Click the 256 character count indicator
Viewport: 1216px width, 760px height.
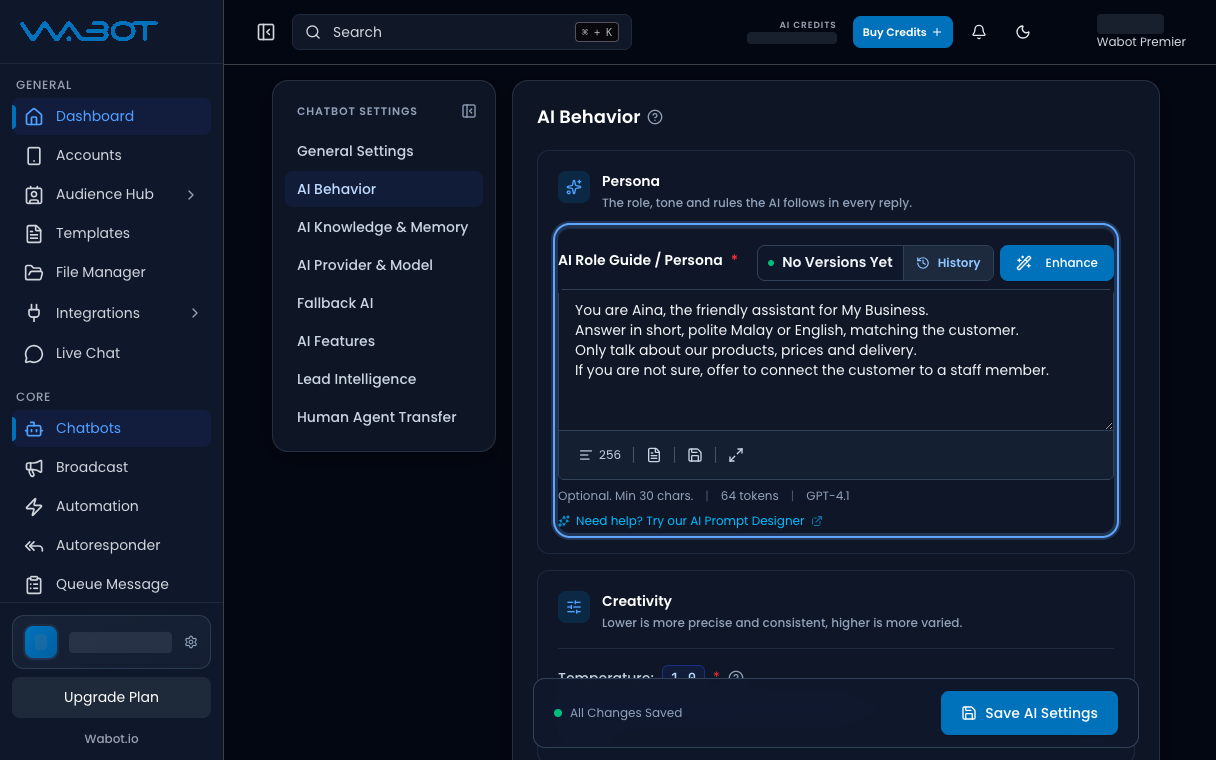coord(600,455)
